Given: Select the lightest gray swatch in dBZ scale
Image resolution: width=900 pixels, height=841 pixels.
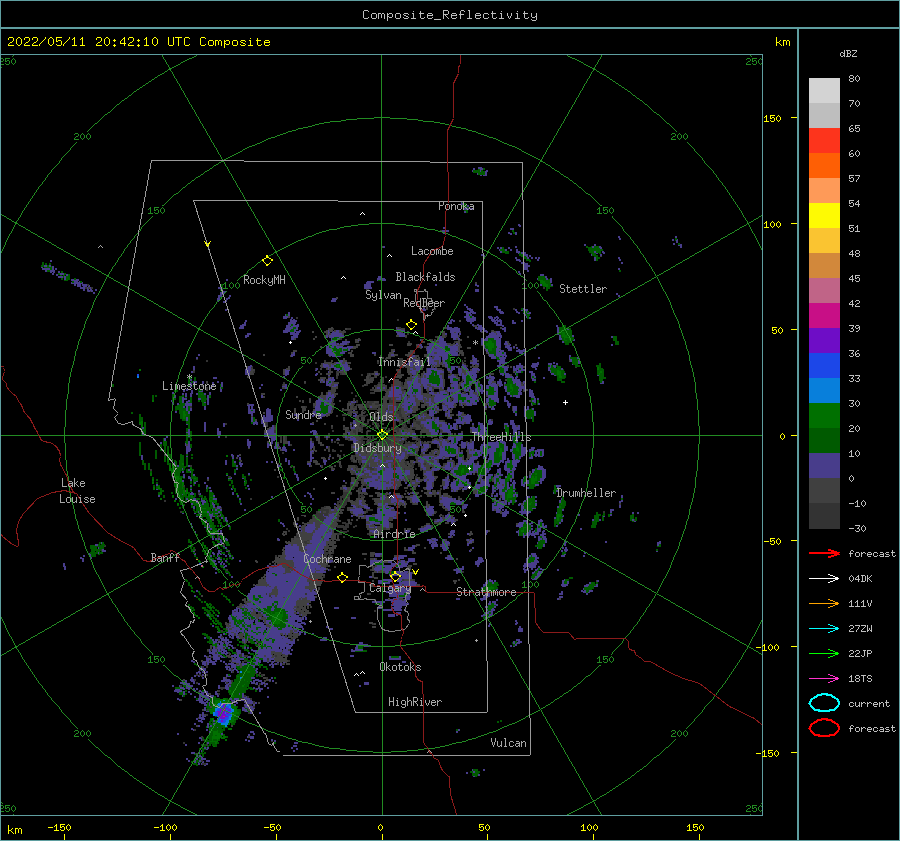Looking at the screenshot, I should coord(824,91).
